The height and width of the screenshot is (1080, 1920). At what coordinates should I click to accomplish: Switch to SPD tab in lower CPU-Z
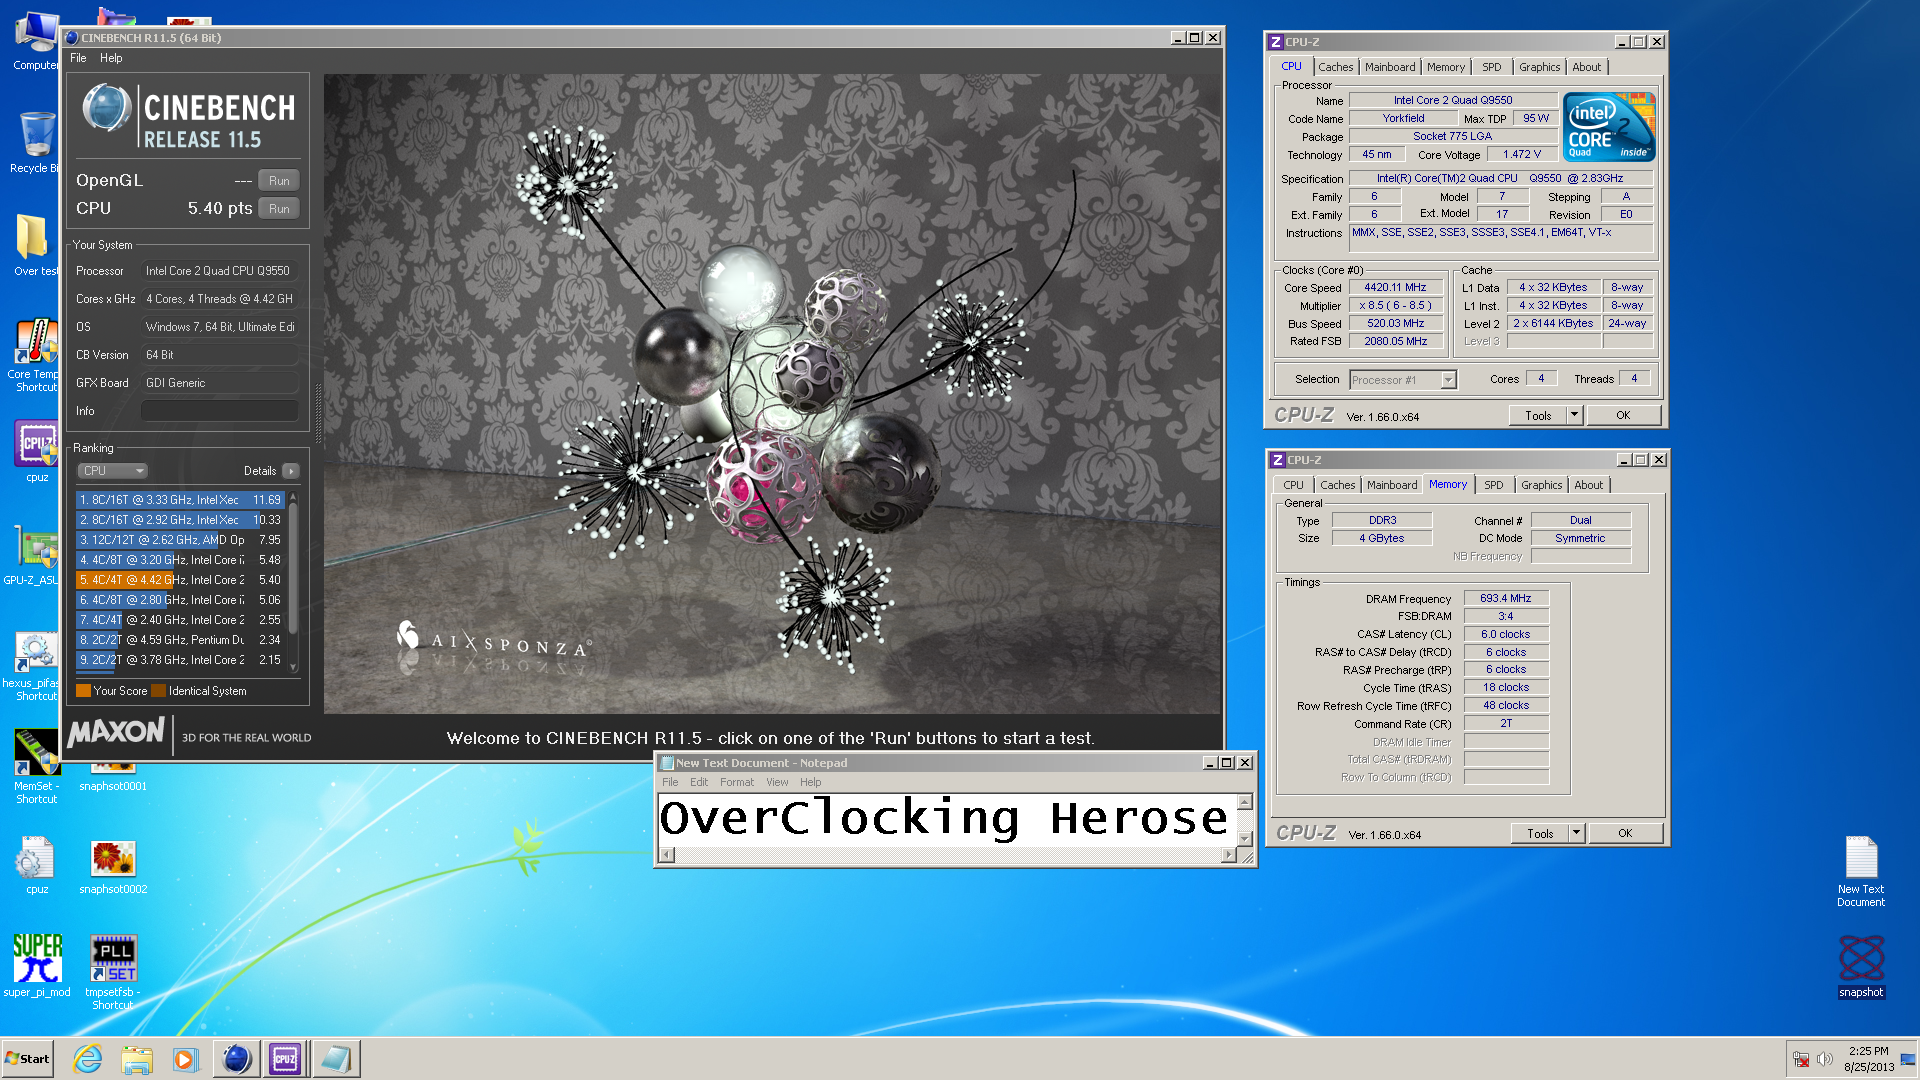pyautogui.click(x=1493, y=485)
